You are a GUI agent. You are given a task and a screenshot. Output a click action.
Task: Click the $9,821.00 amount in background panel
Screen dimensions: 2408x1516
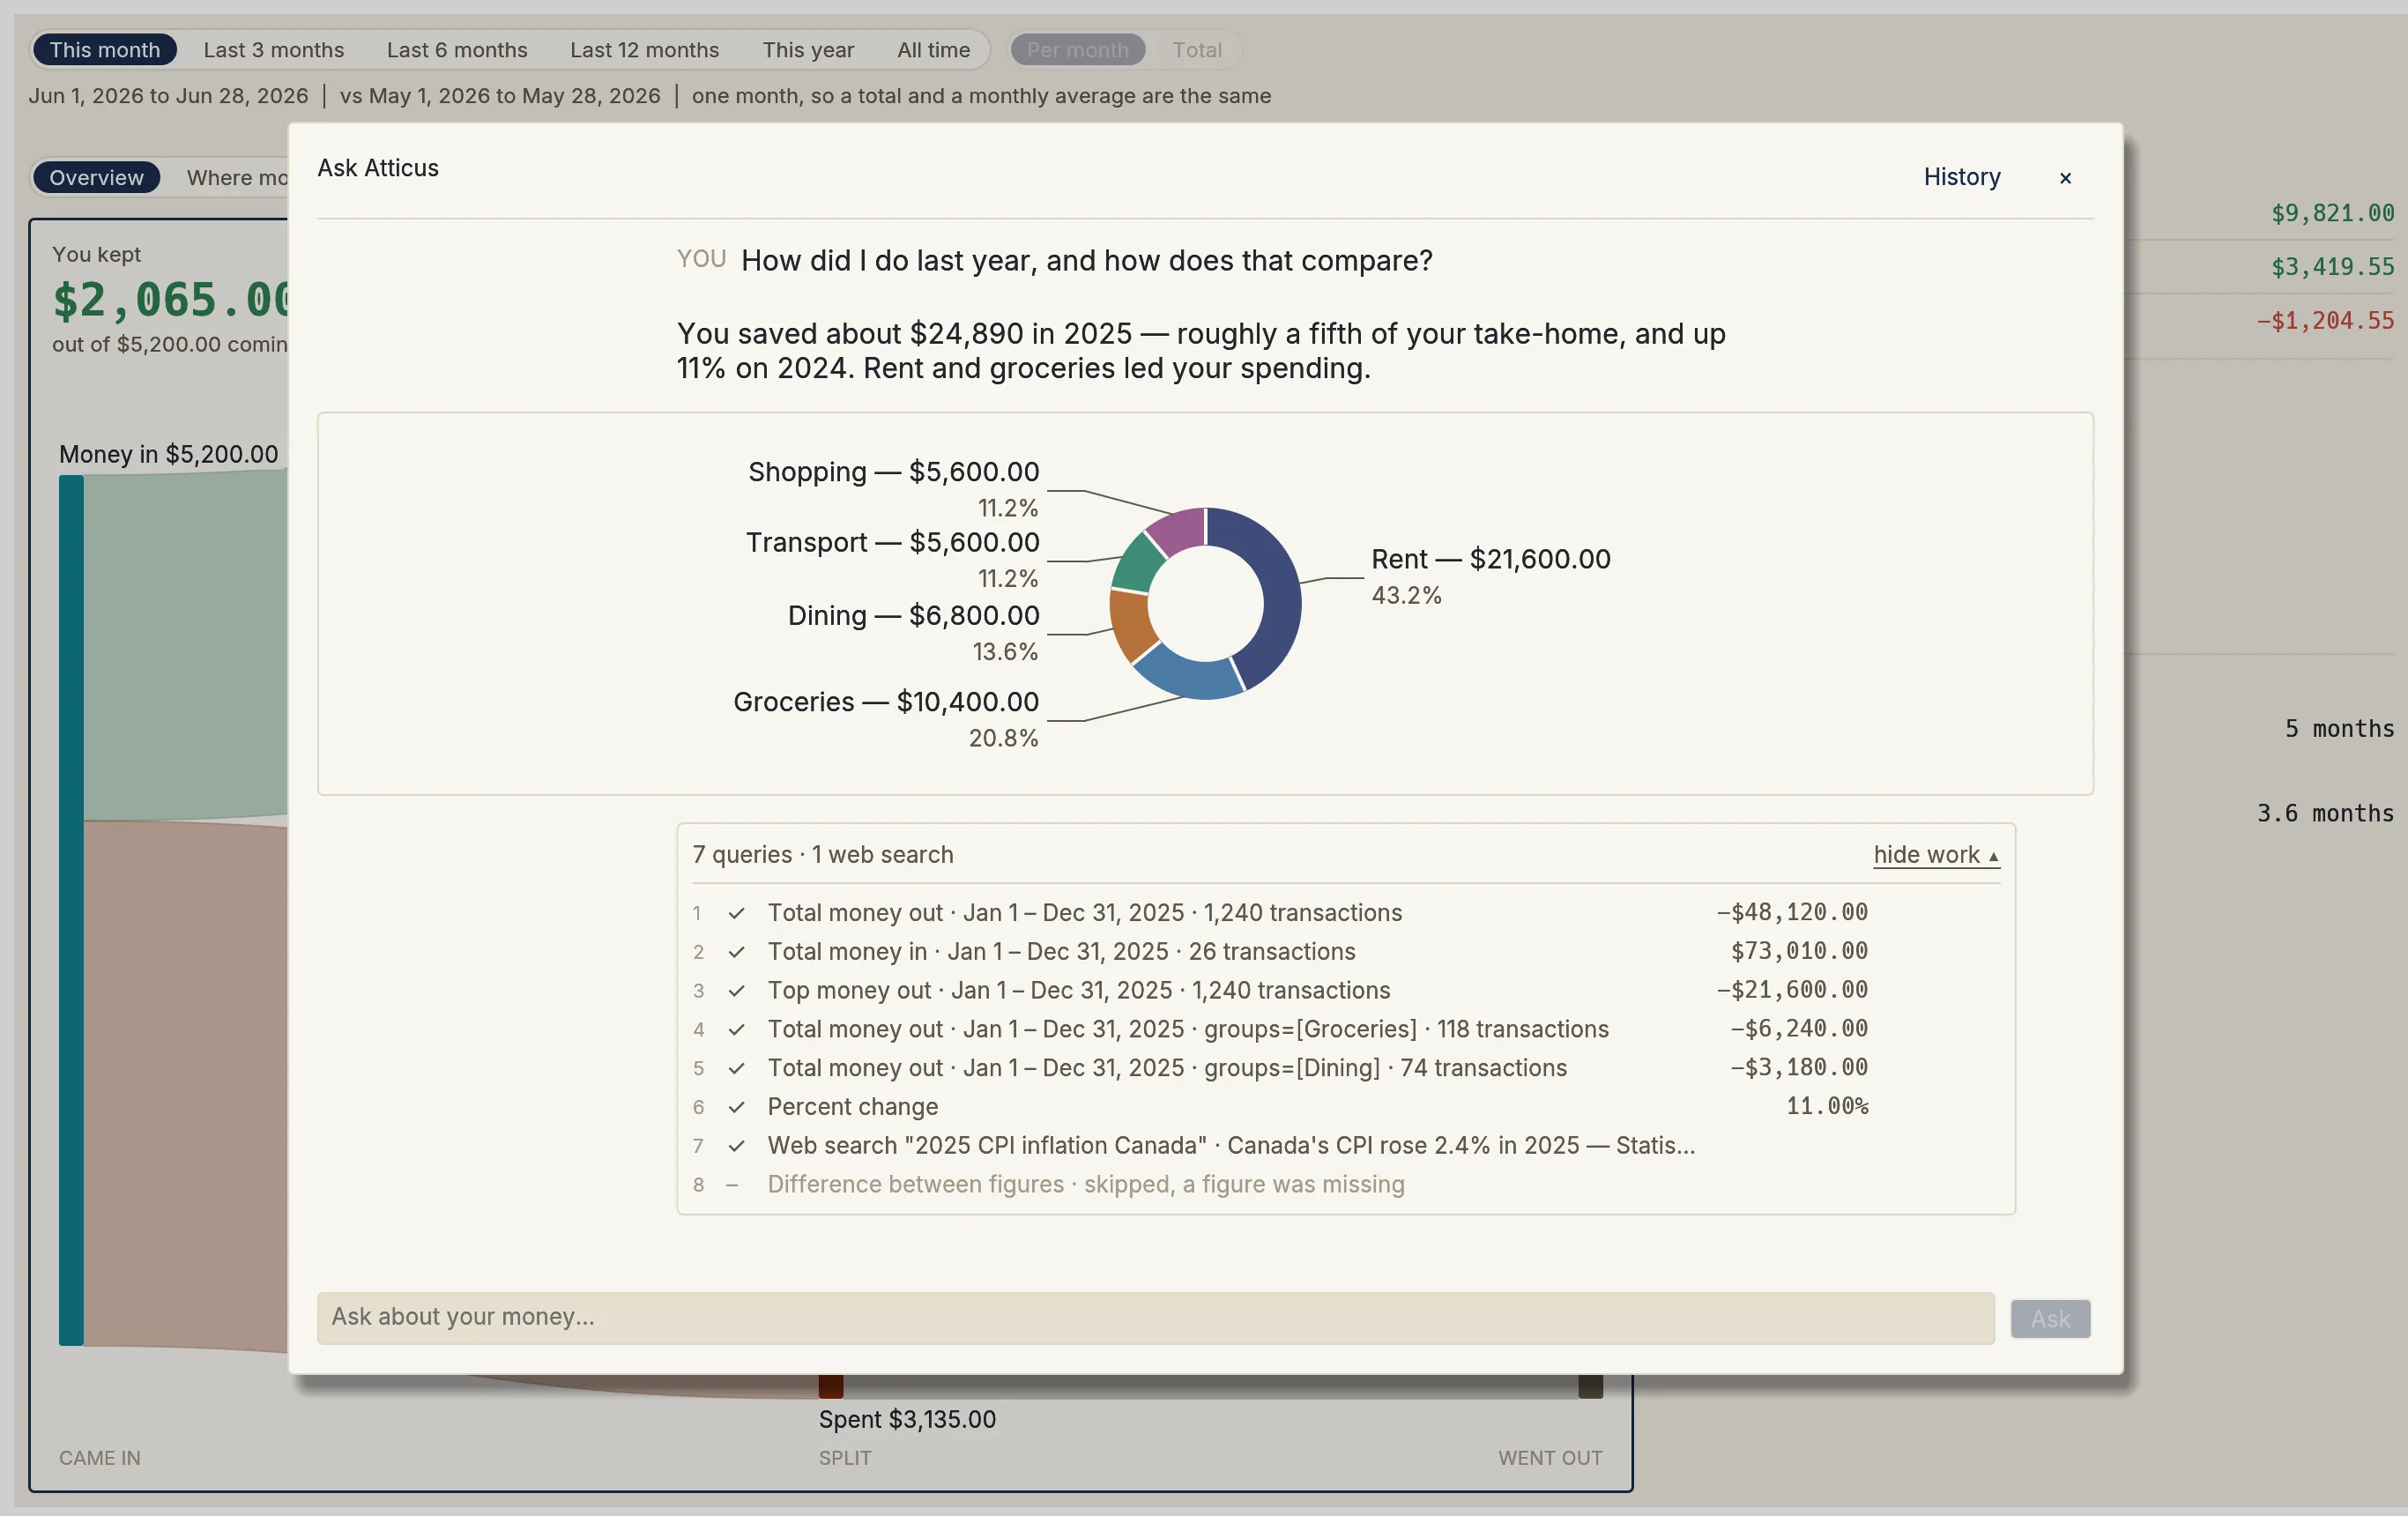tap(2332, 213)
